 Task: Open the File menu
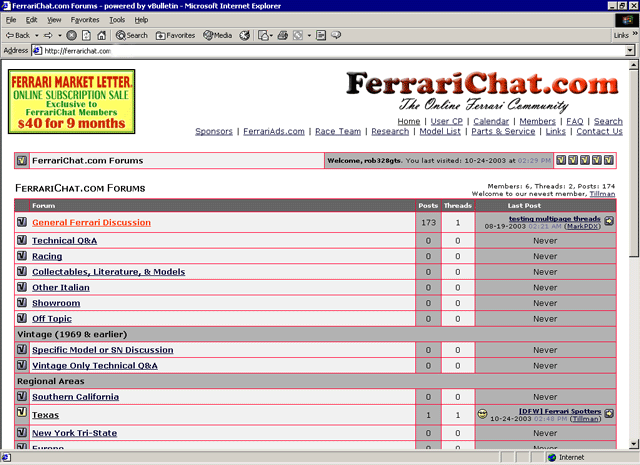click(x=11, y=20)
